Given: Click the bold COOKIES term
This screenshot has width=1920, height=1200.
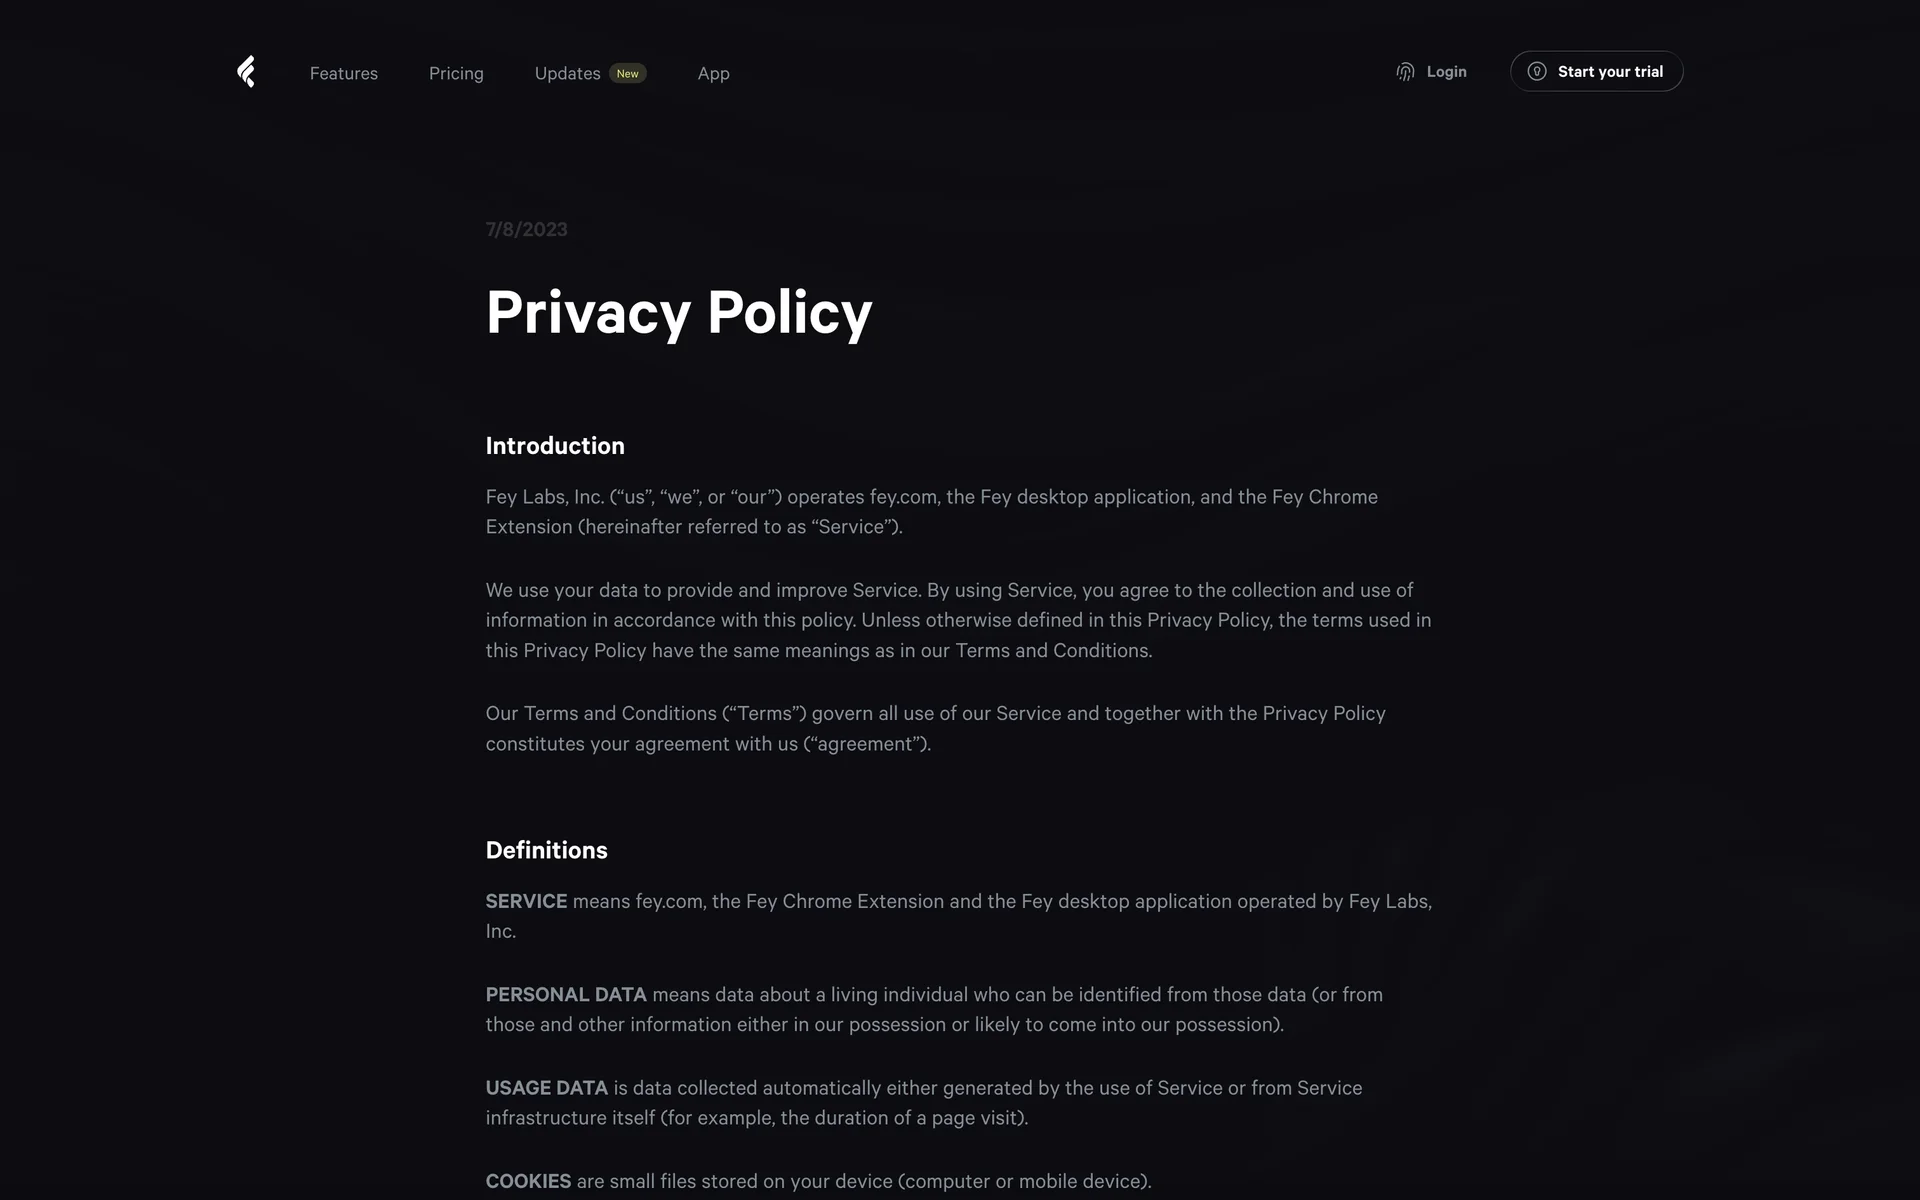Looking at the screenshot, I should (x=528, y=1181).
